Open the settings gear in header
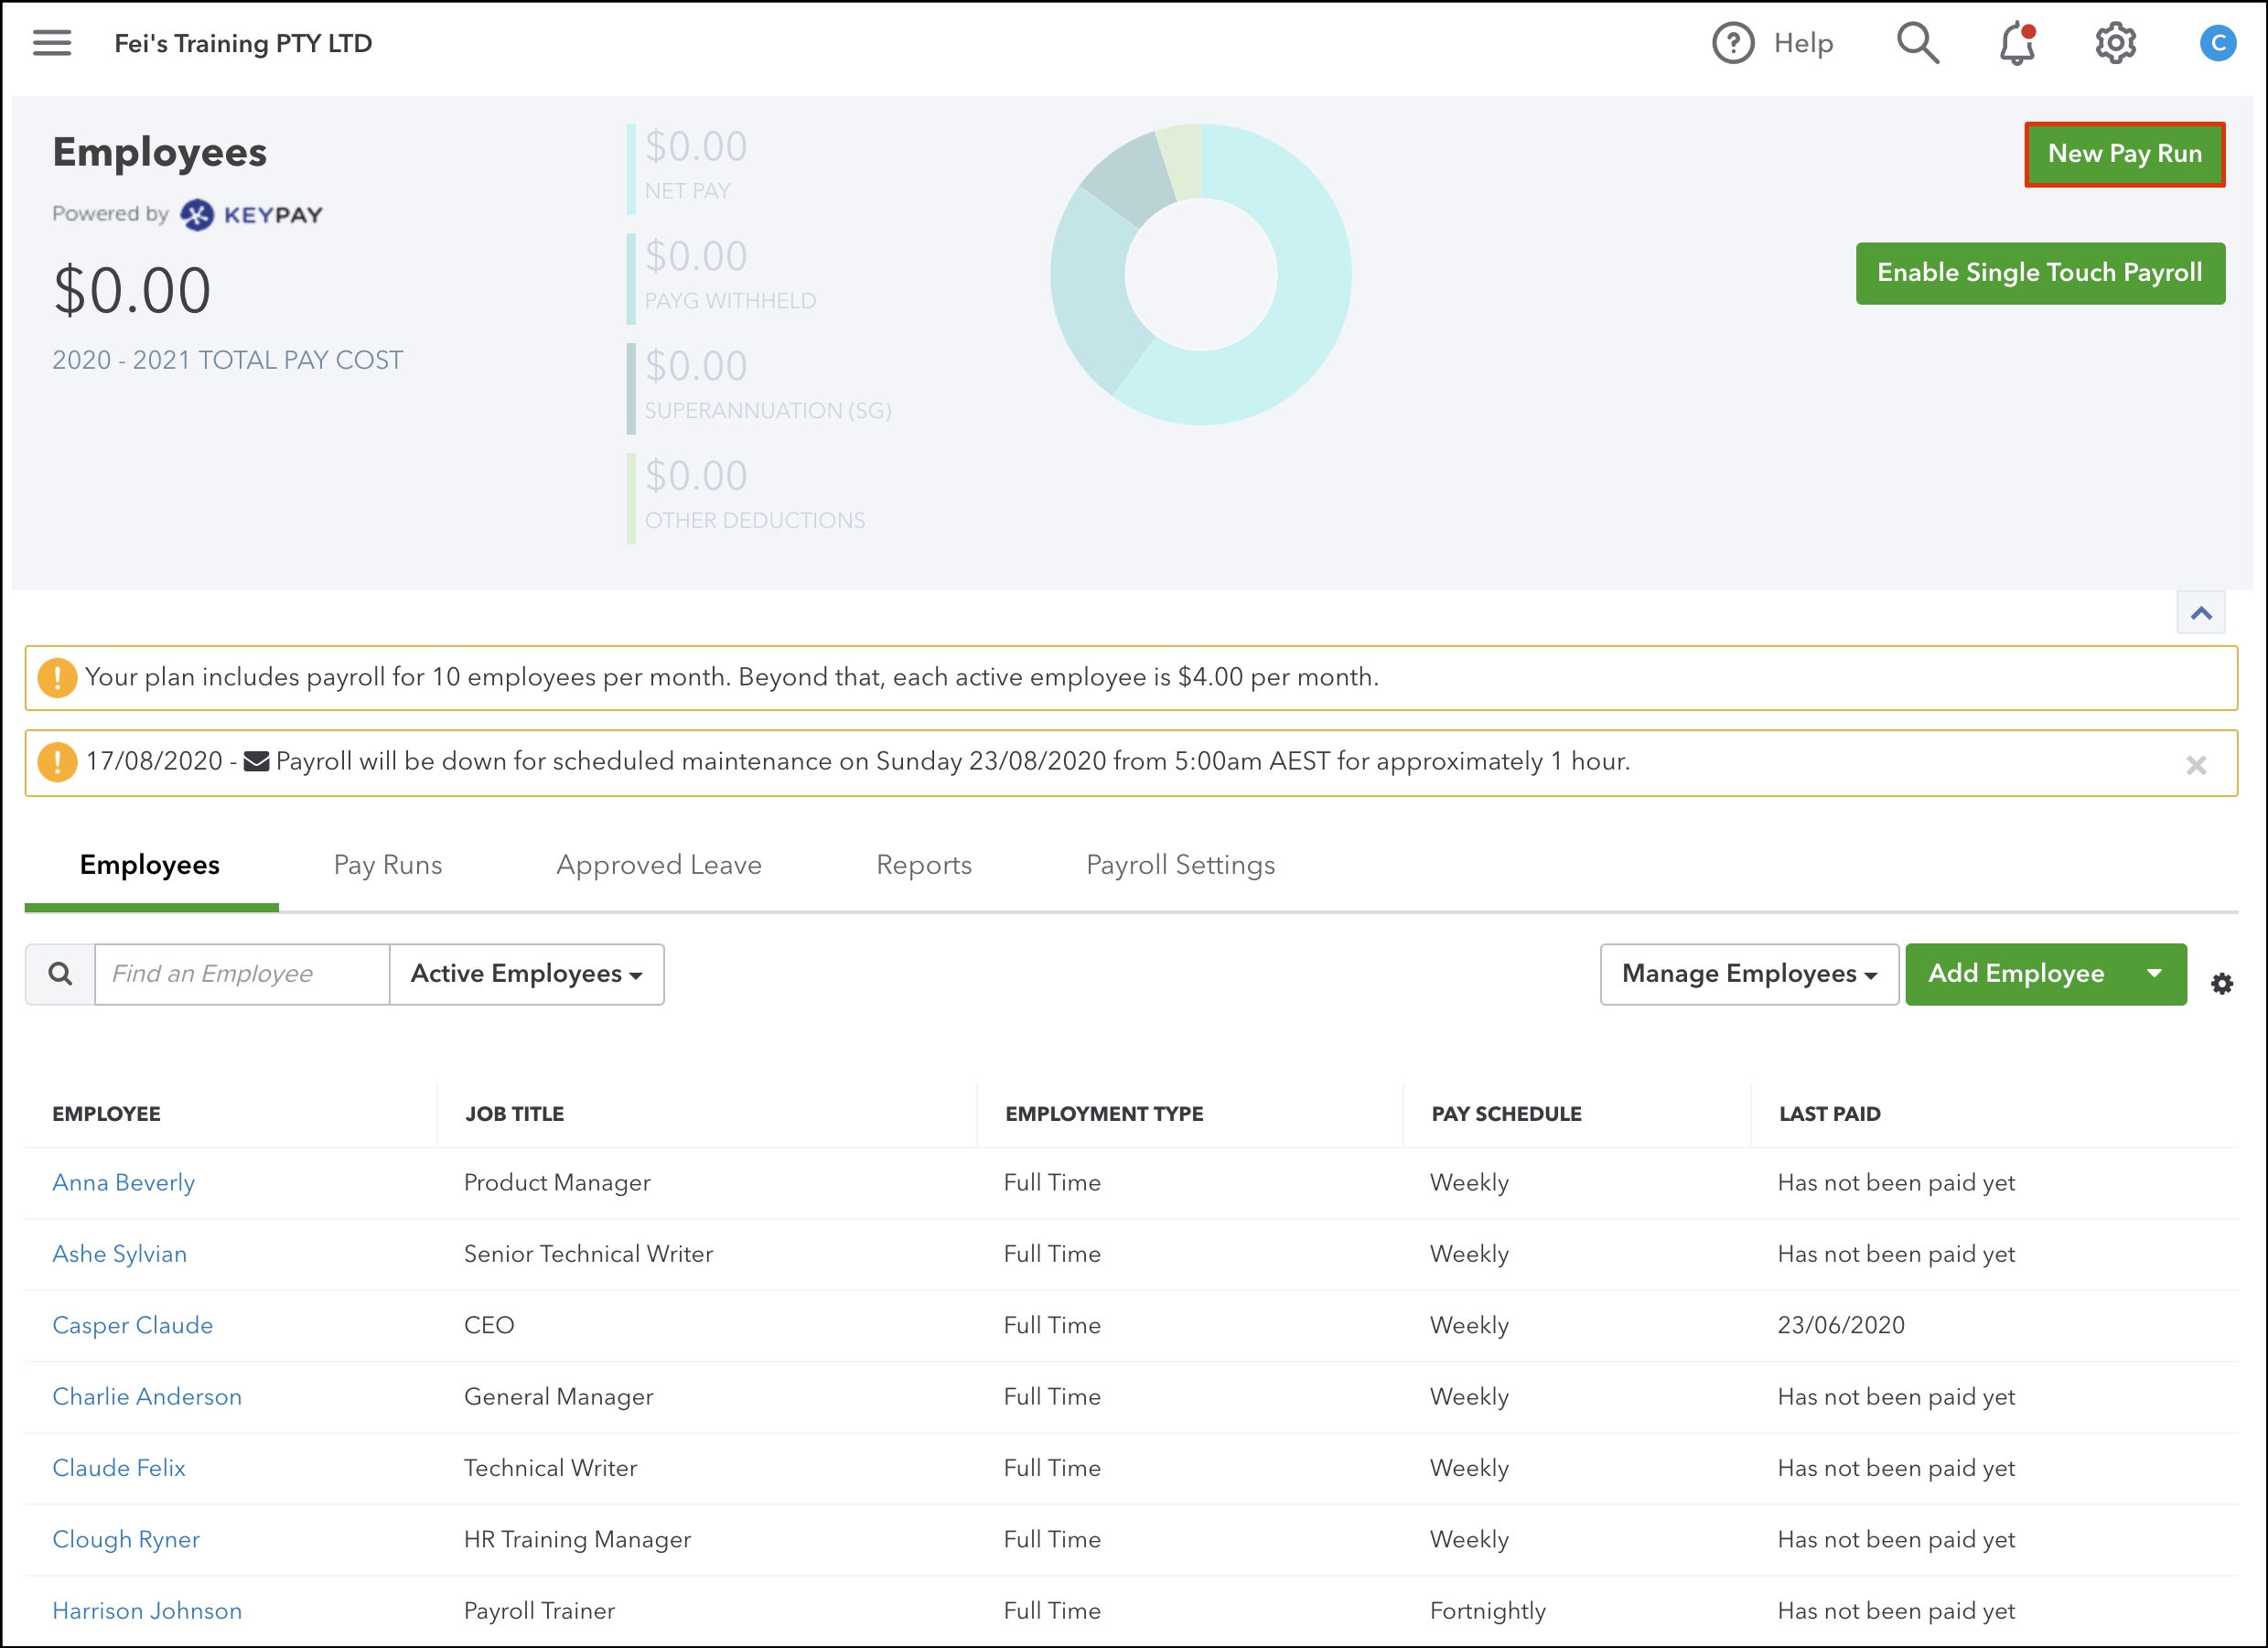This screenshot has height=1648, width=2268. 2115,44
